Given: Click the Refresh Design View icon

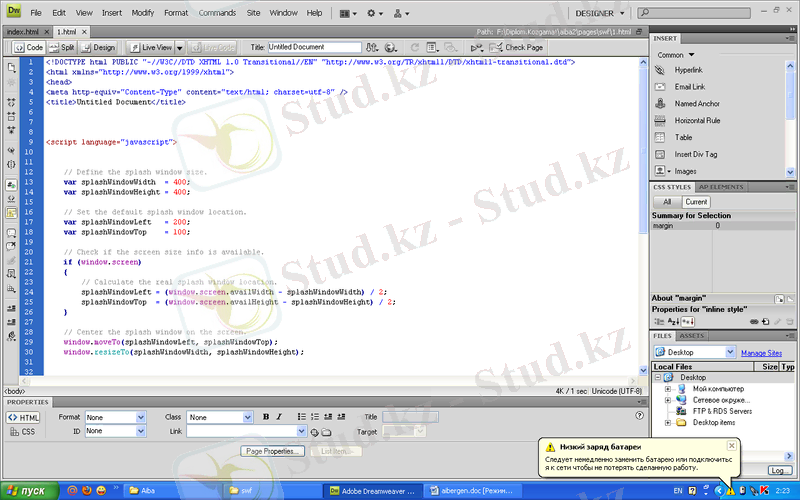Looking at the screenshot, I should tap(415, 47).
